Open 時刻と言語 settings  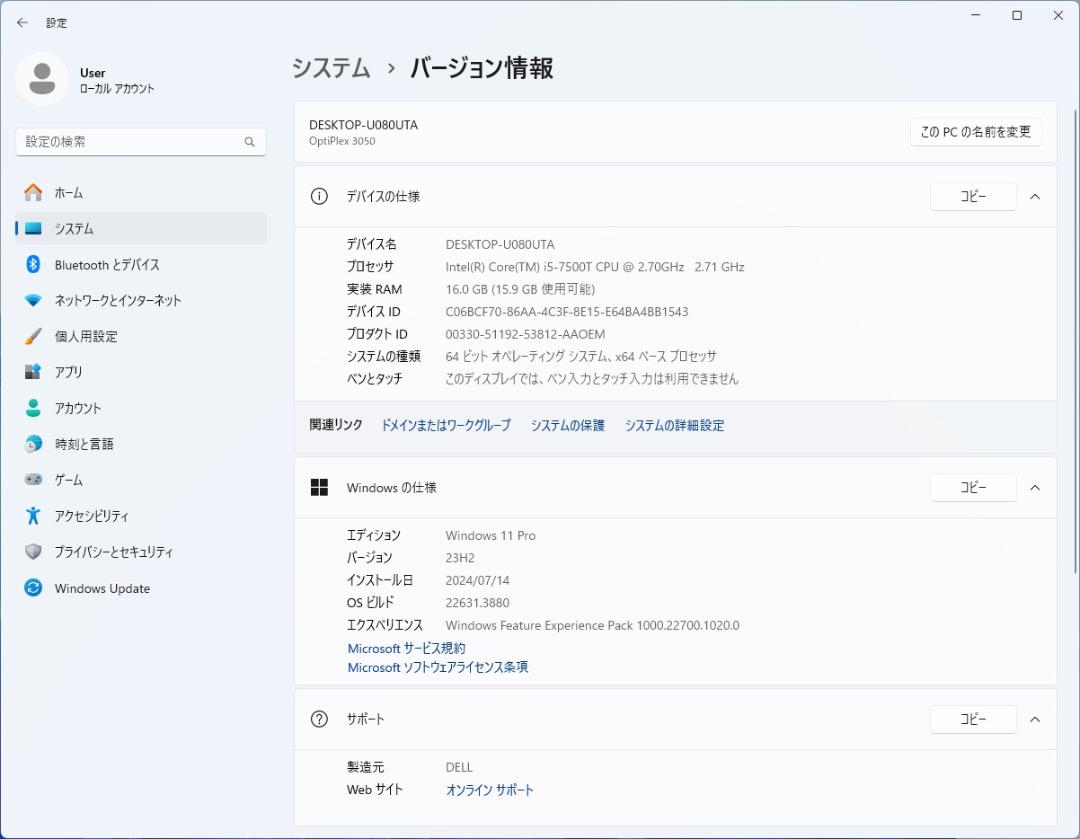141,444
